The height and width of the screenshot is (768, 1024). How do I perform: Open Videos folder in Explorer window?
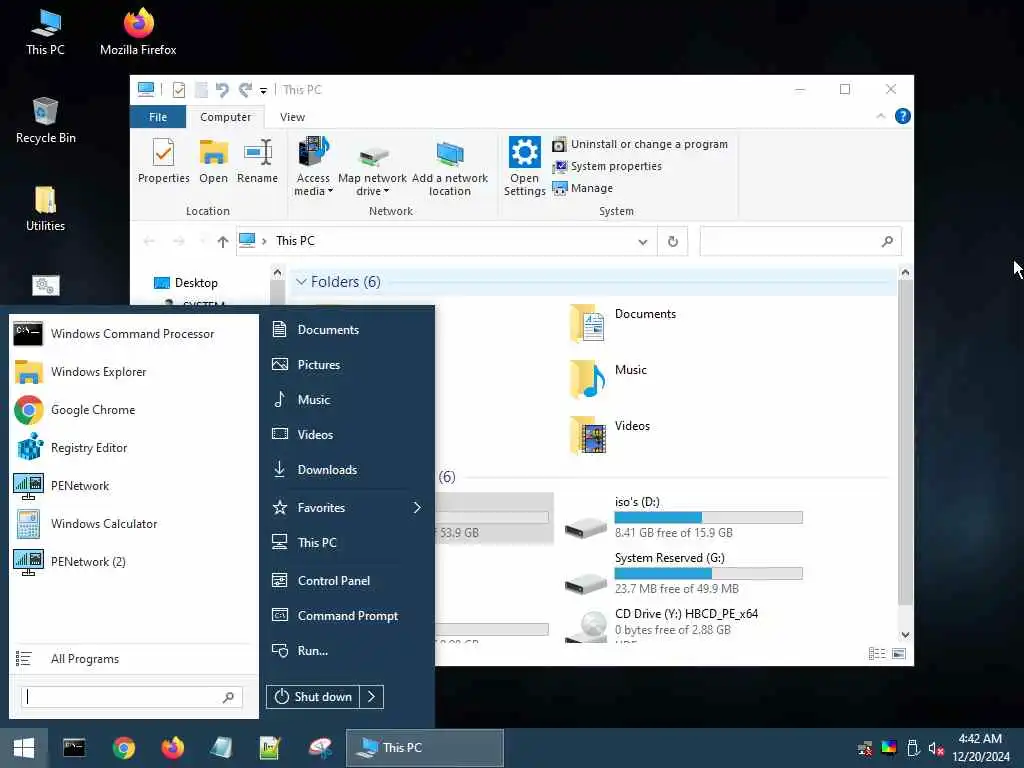[610, 435]
